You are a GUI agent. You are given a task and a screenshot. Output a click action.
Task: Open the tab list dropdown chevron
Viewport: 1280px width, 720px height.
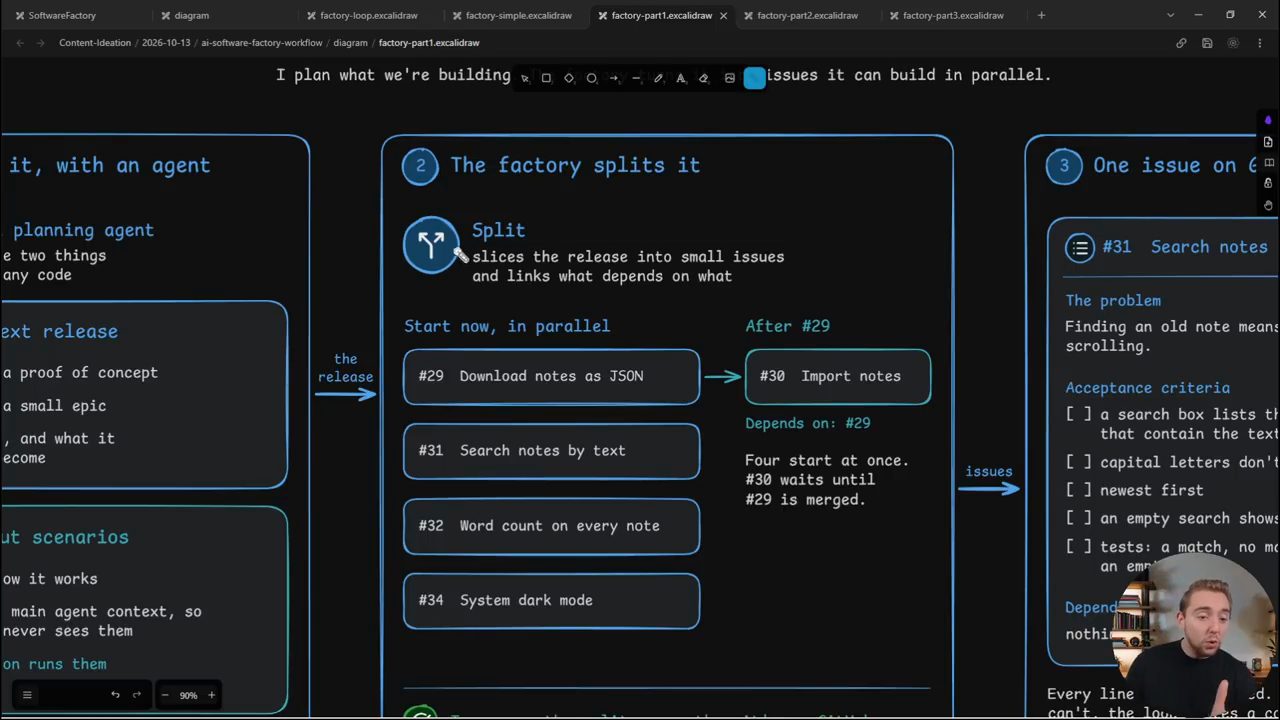click(x=1170, y=15)
